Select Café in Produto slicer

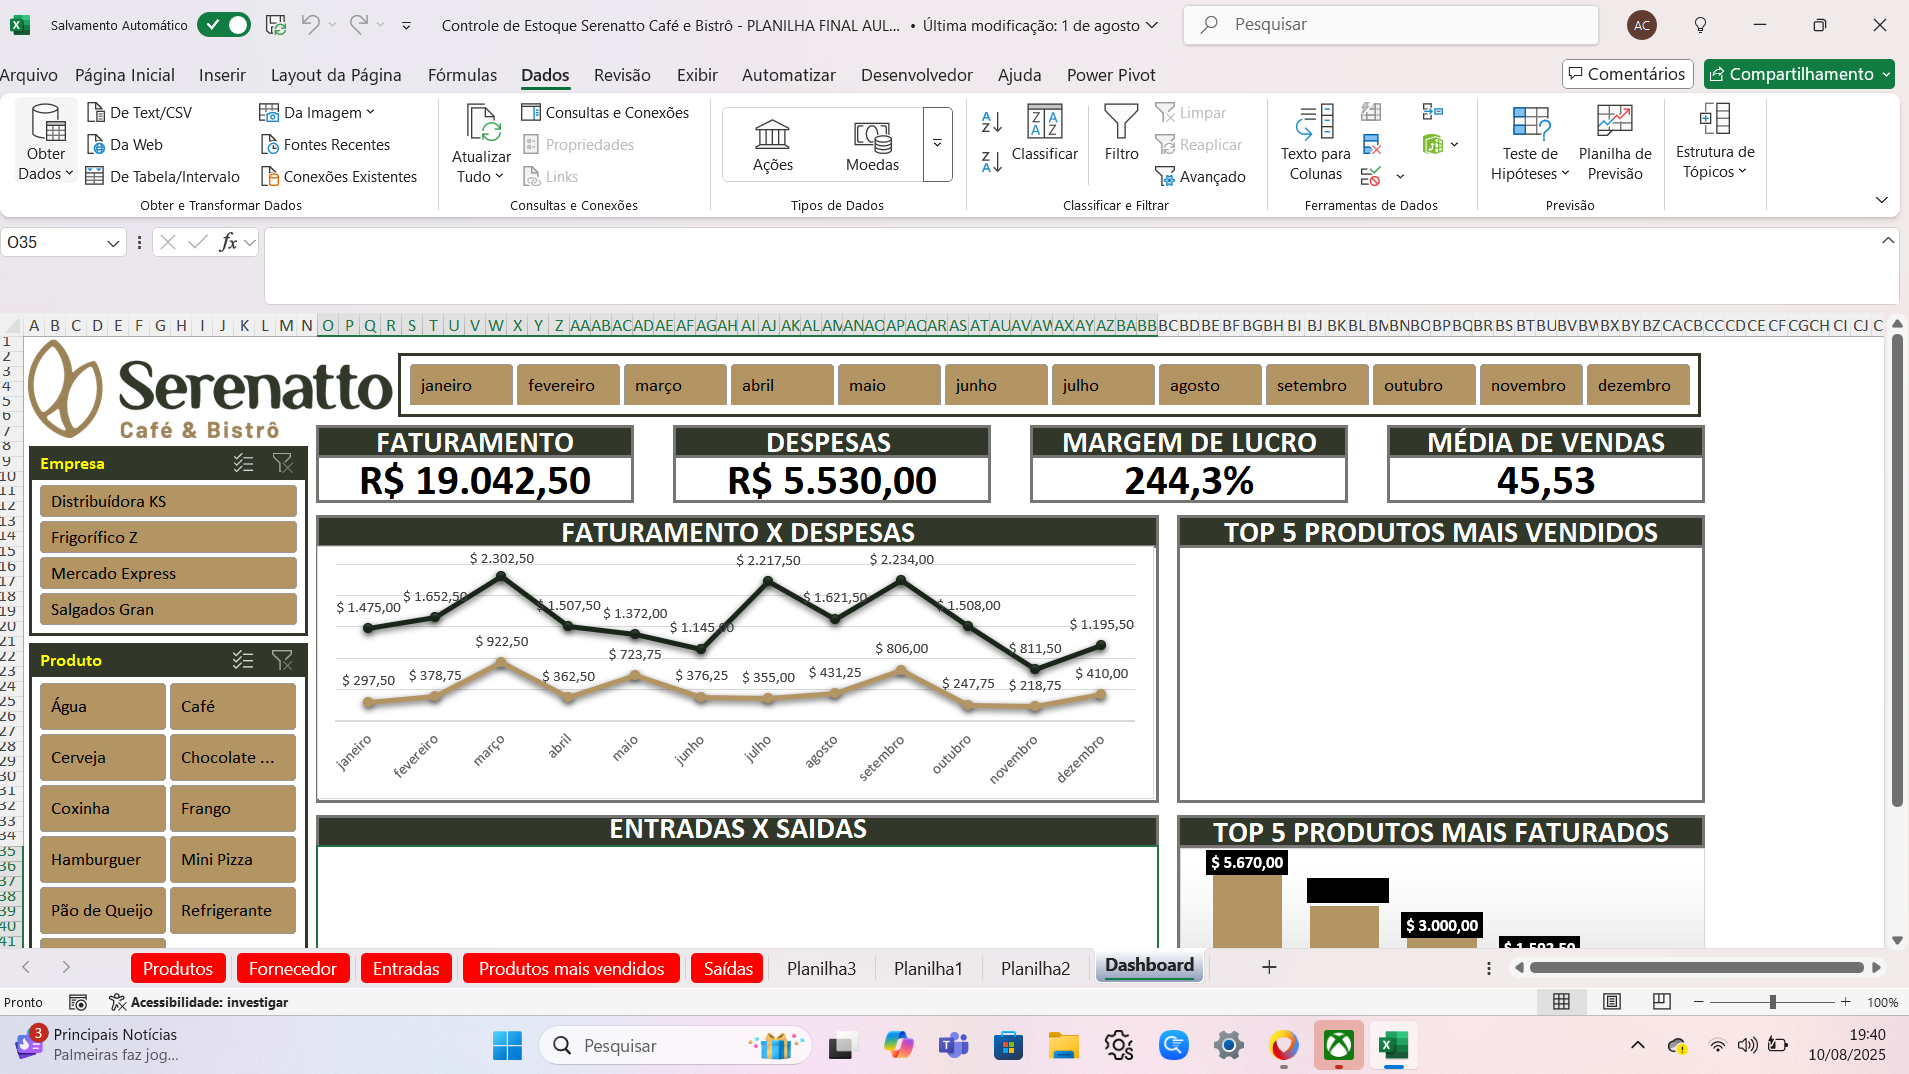coord(233,706)
